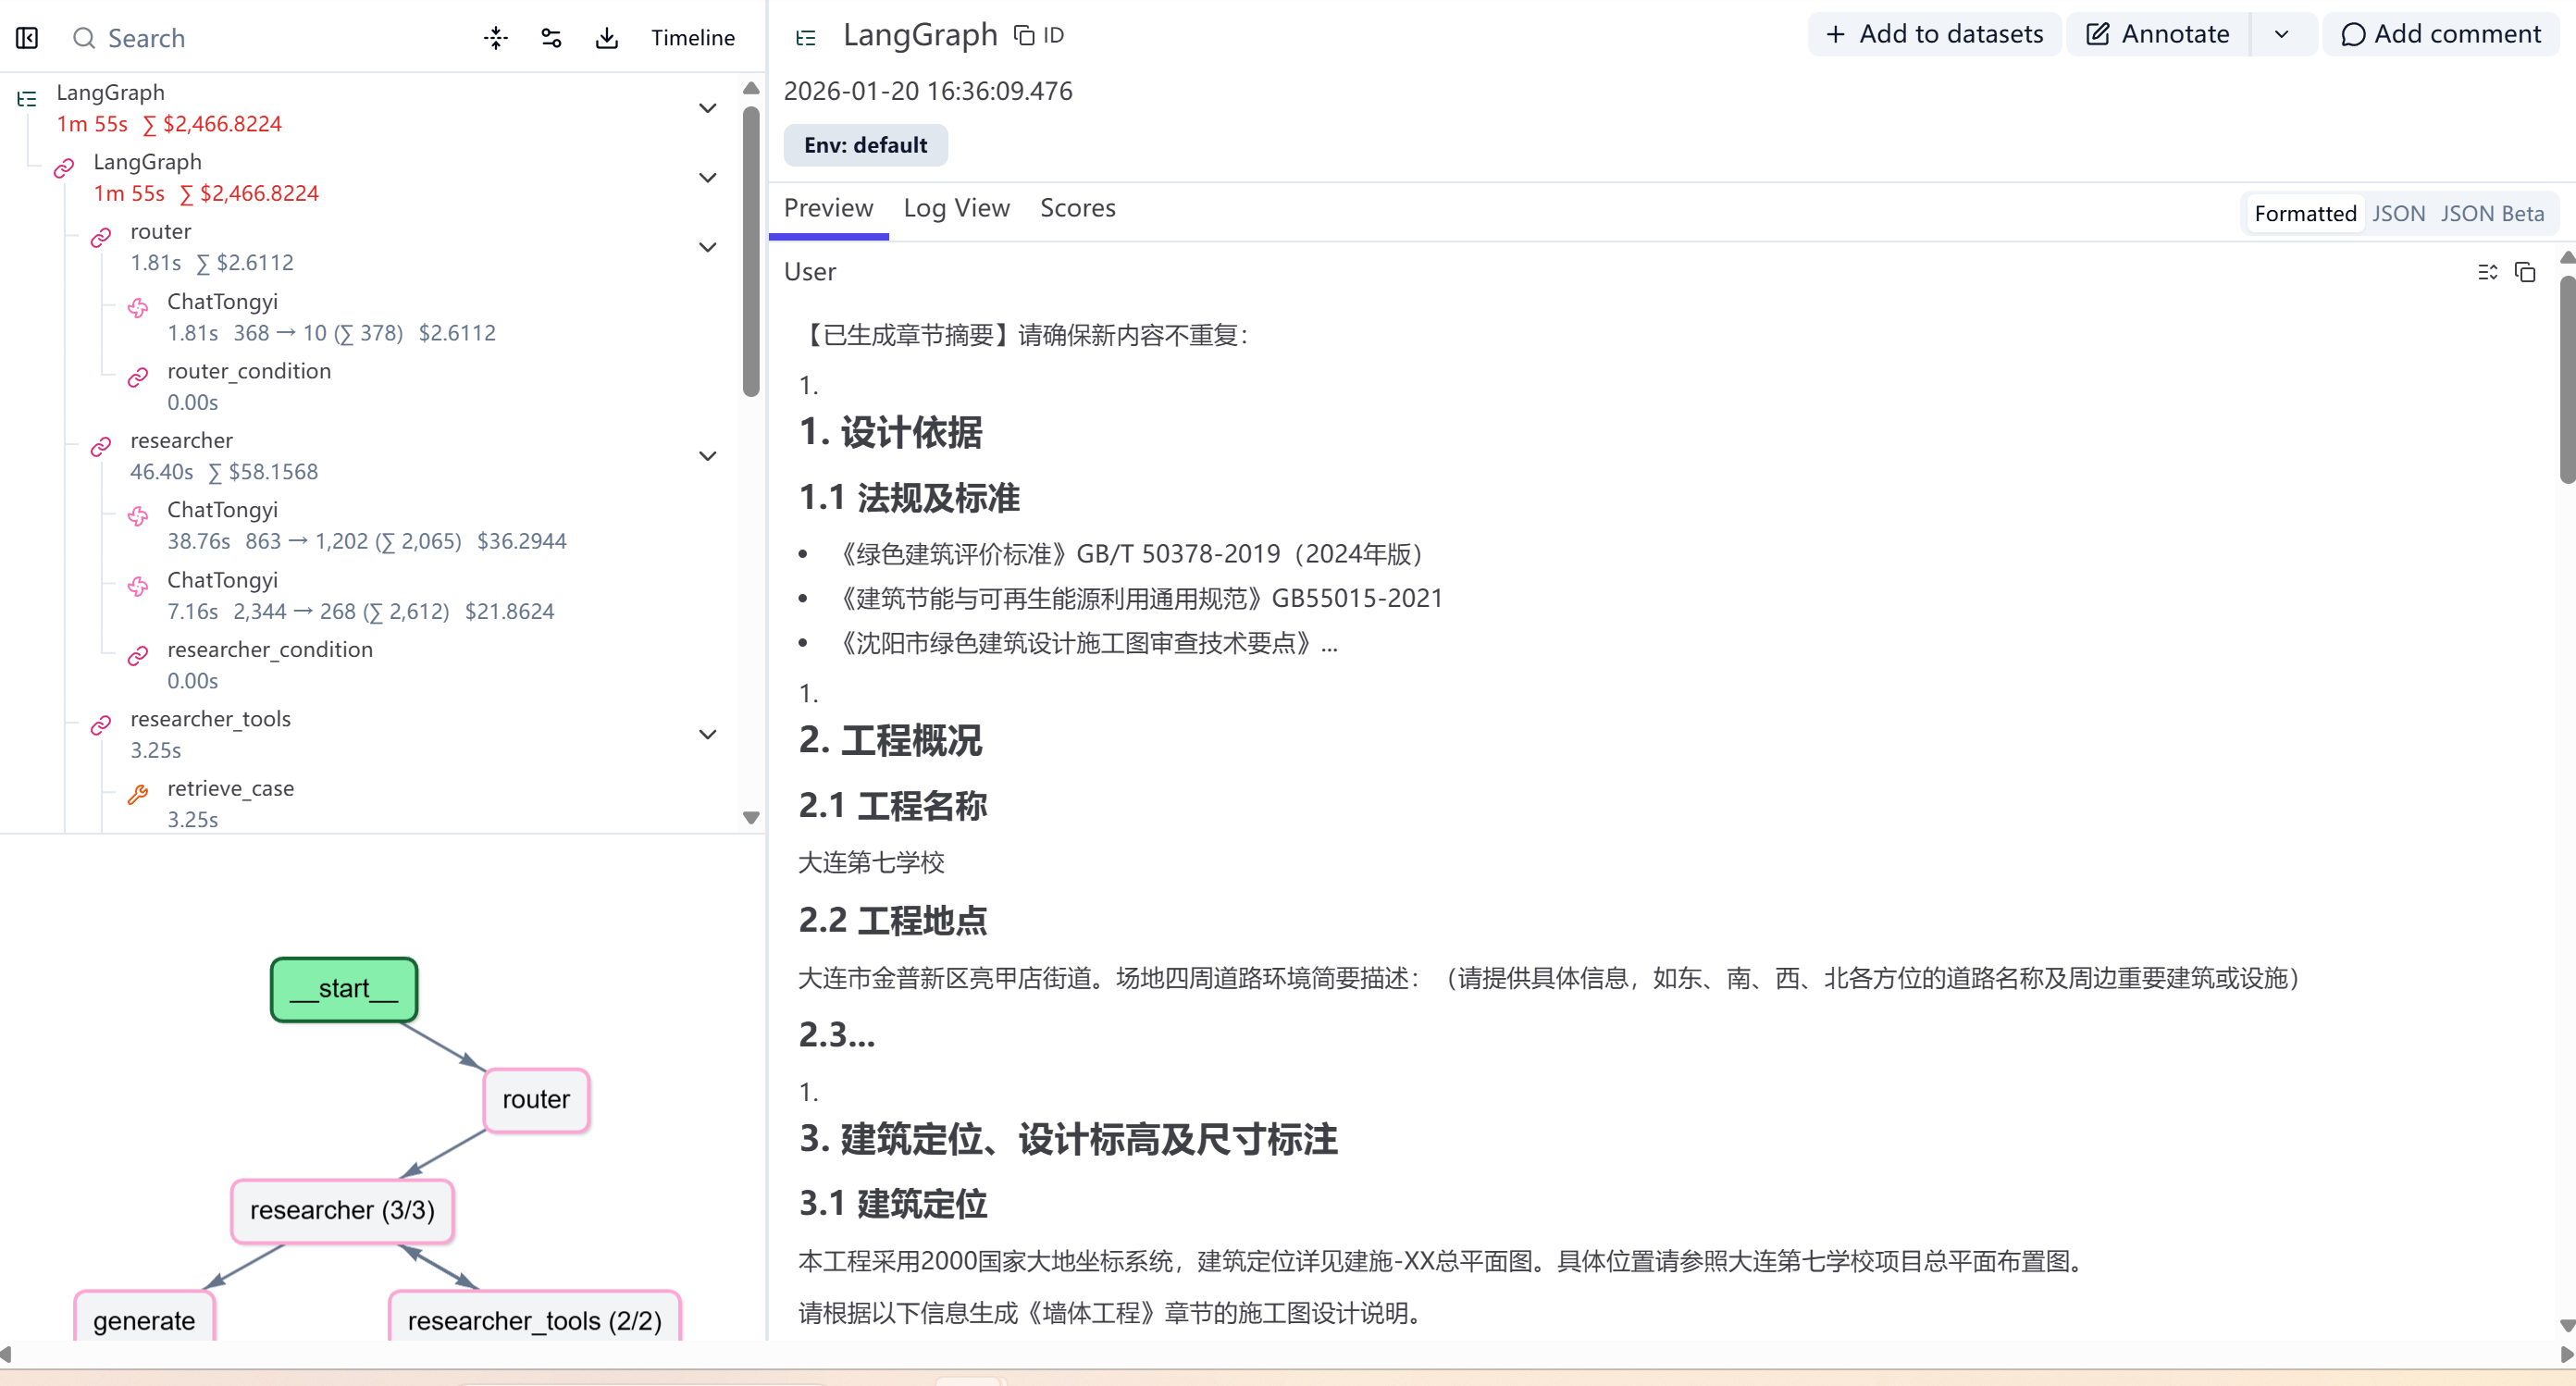Open the Scores tab
This screenshot has width=2576, height=1386.
pyautogui.click(x=1077, y=208)
